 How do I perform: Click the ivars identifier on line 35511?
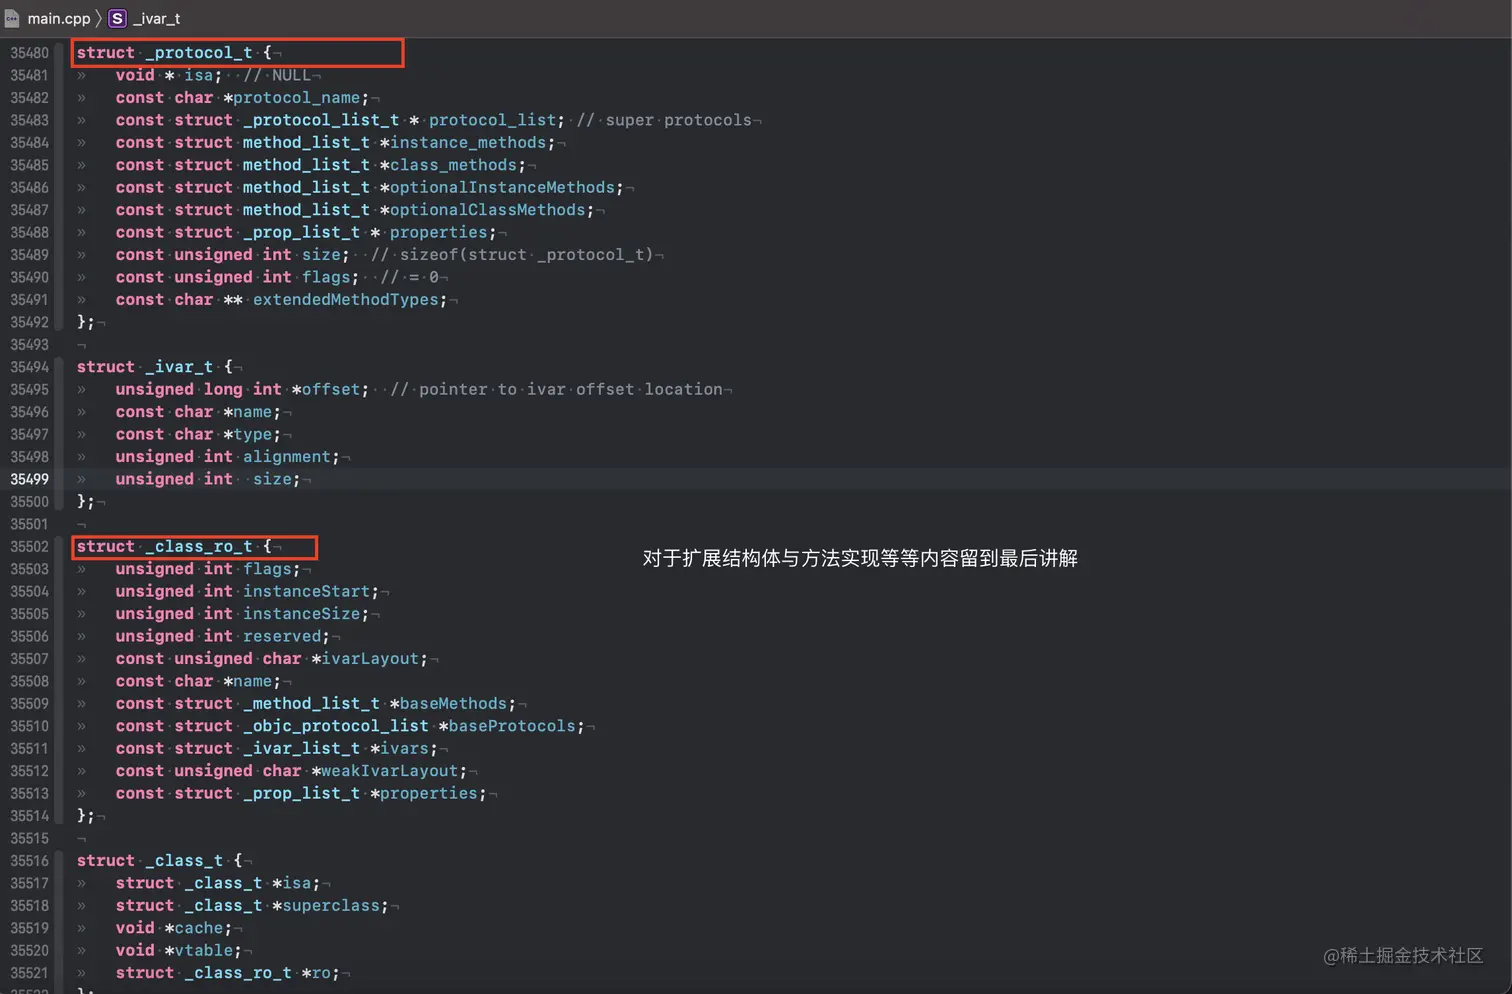point(404,749)
